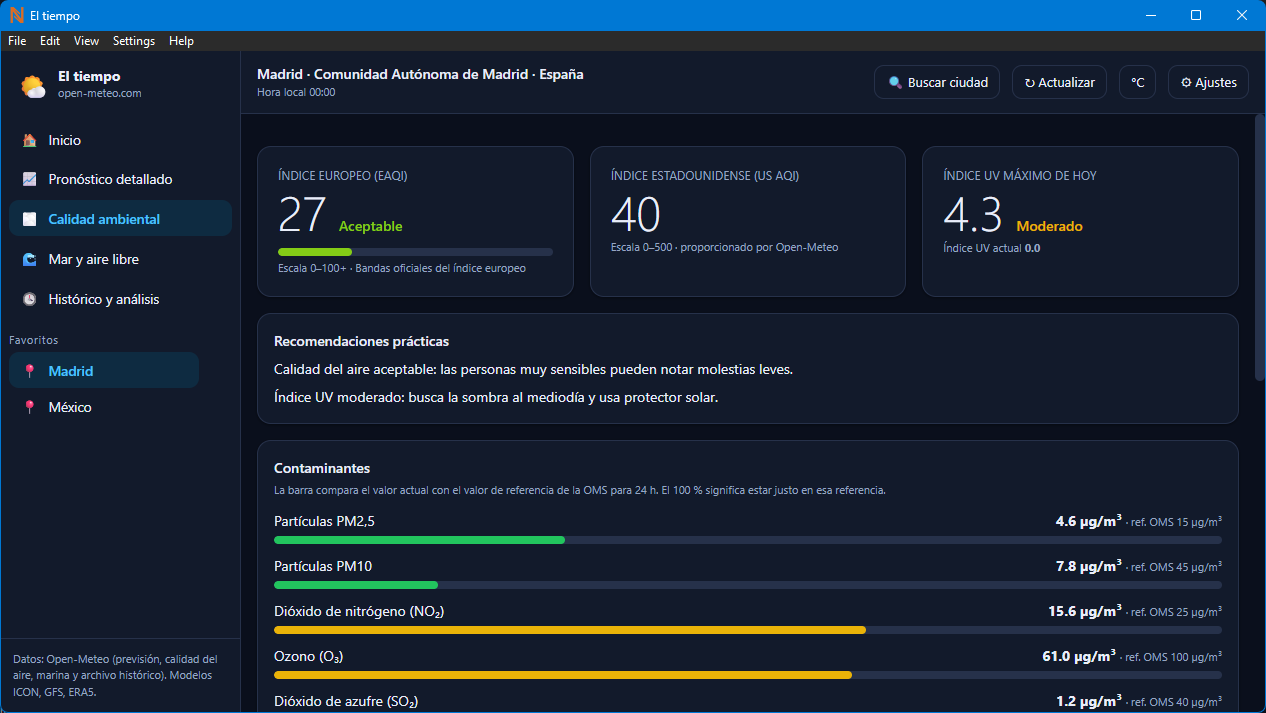Open the Settings menu

click(134, 41)
